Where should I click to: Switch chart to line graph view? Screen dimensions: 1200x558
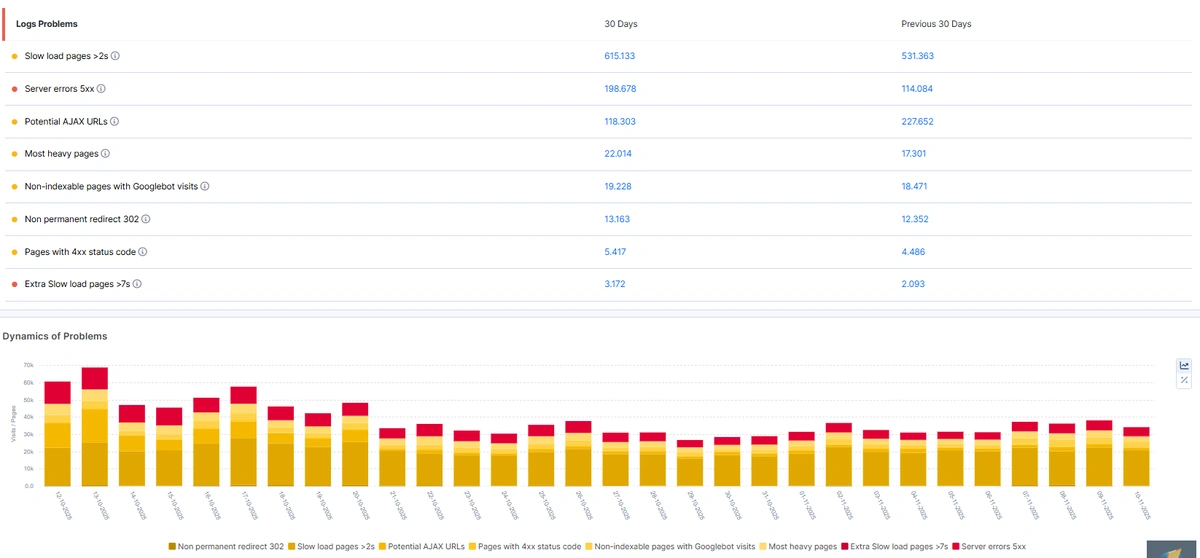click(1184, 365)
